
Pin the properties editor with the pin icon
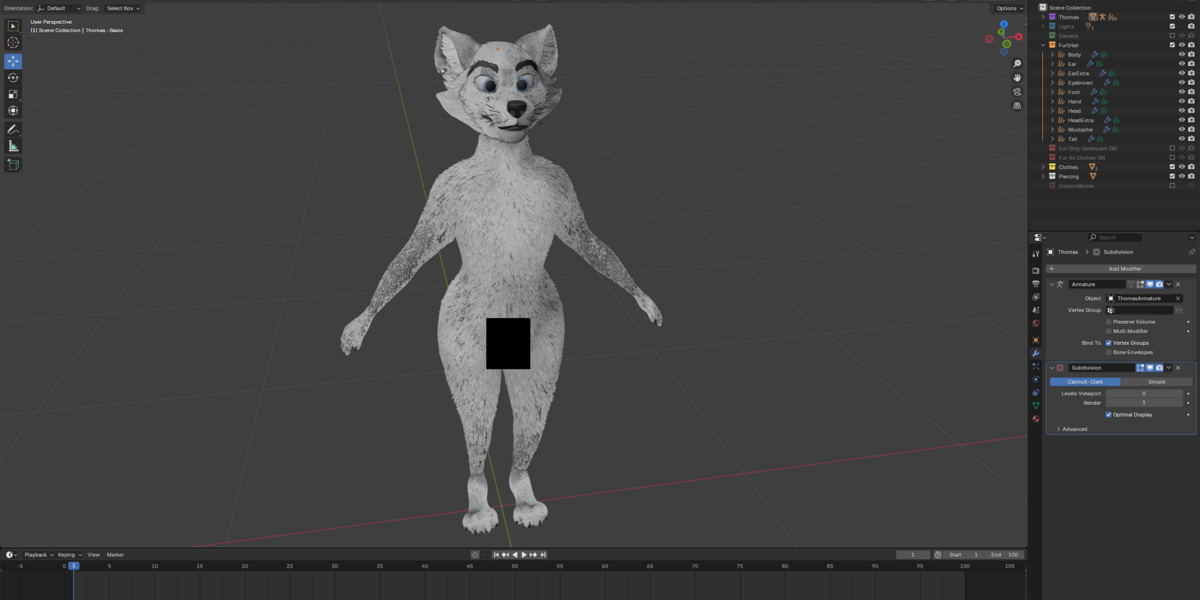(1191, 252)
